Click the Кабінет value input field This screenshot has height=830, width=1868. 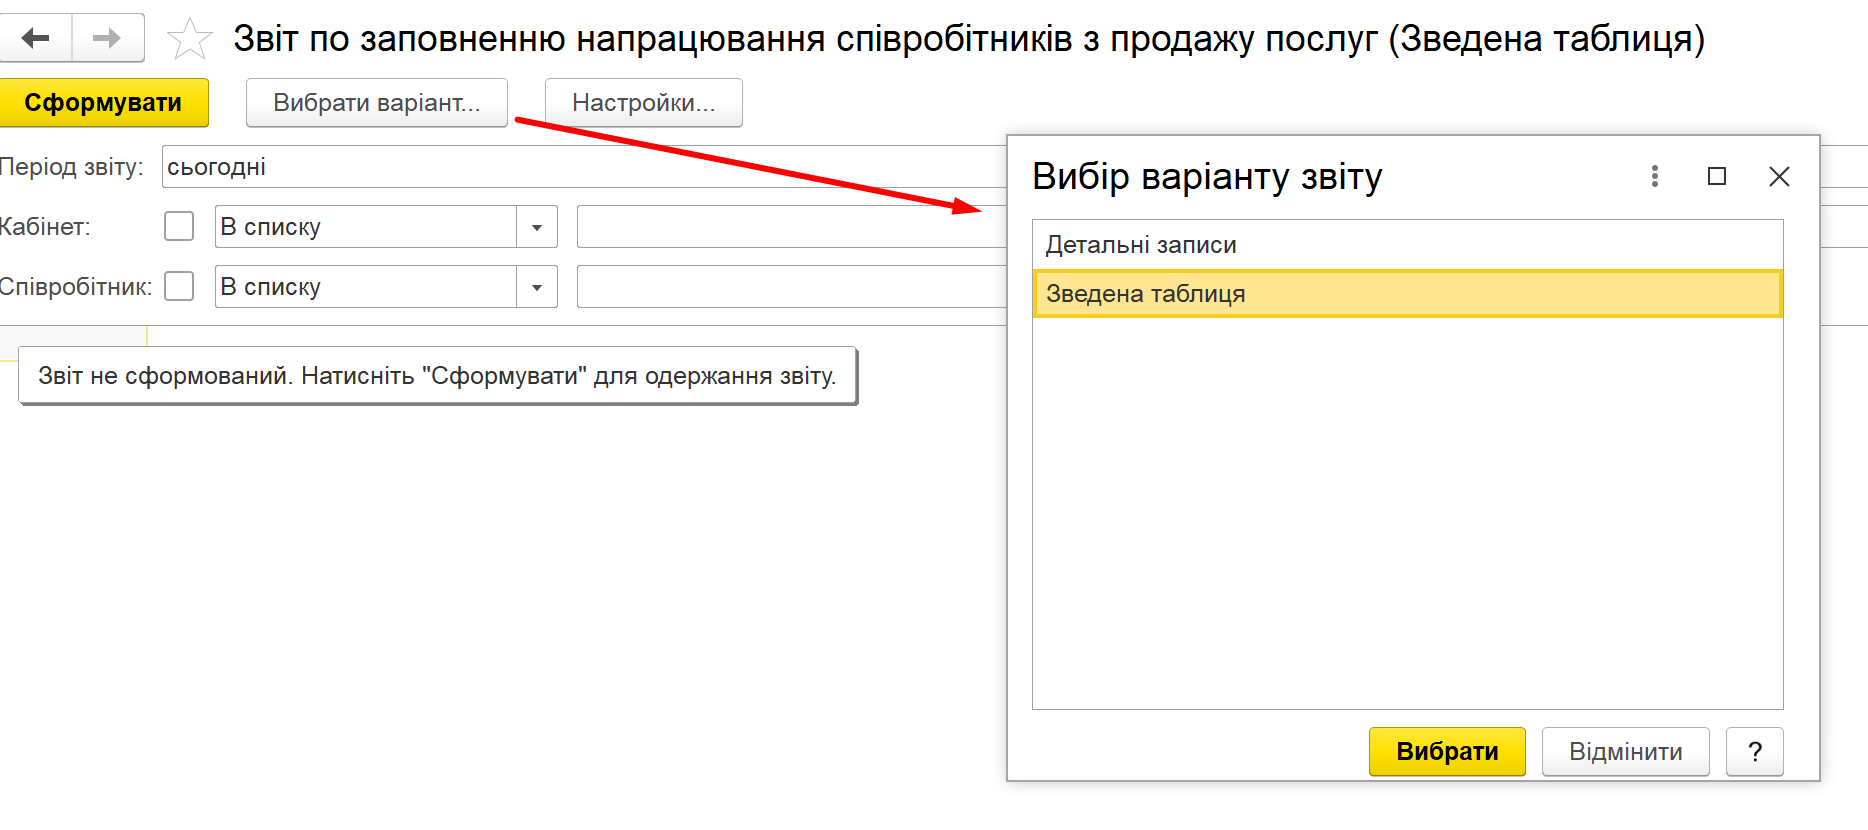coord(790,227)
